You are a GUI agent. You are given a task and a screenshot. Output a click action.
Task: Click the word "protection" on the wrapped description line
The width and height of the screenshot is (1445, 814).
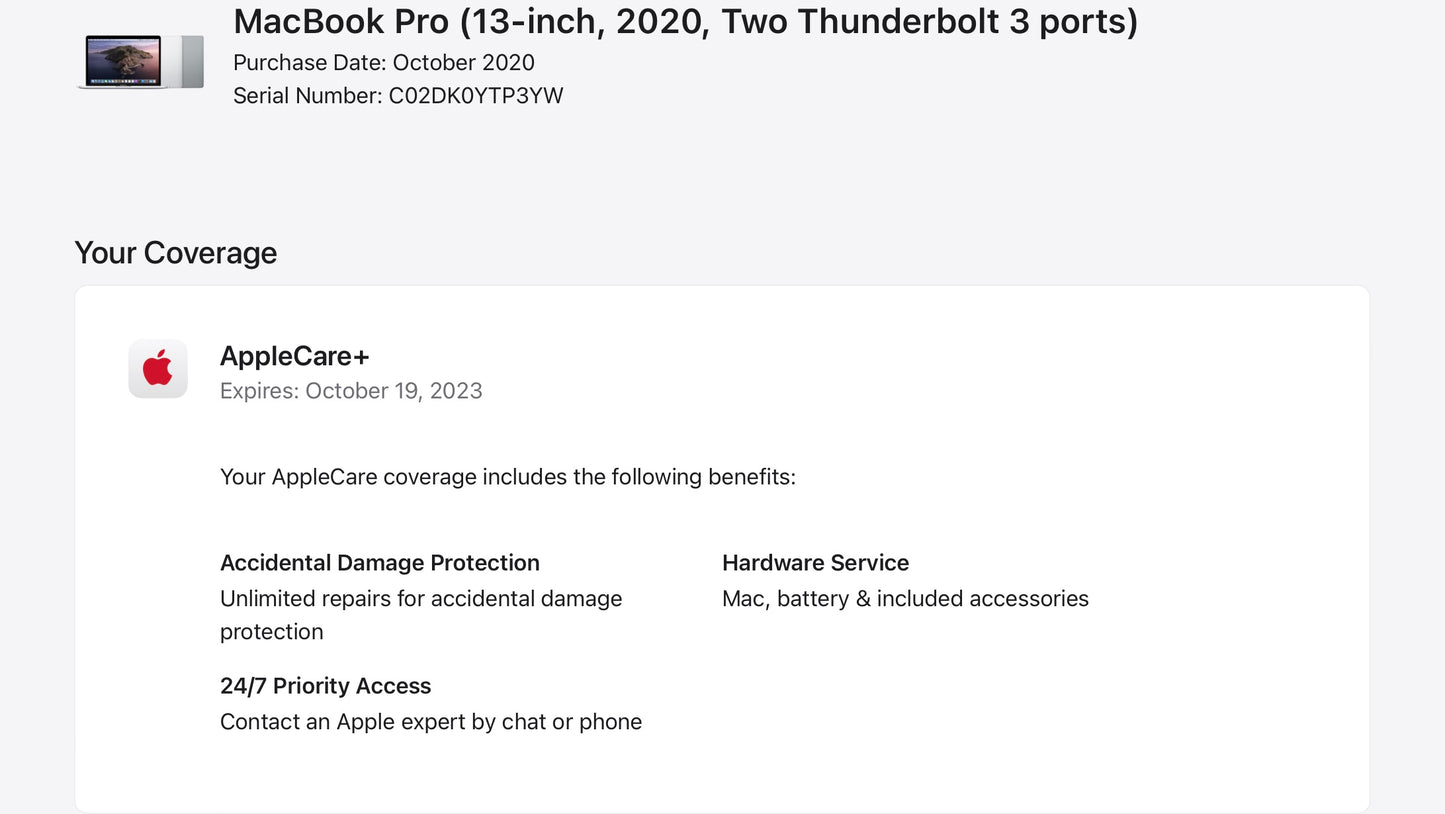click(272, 632)
